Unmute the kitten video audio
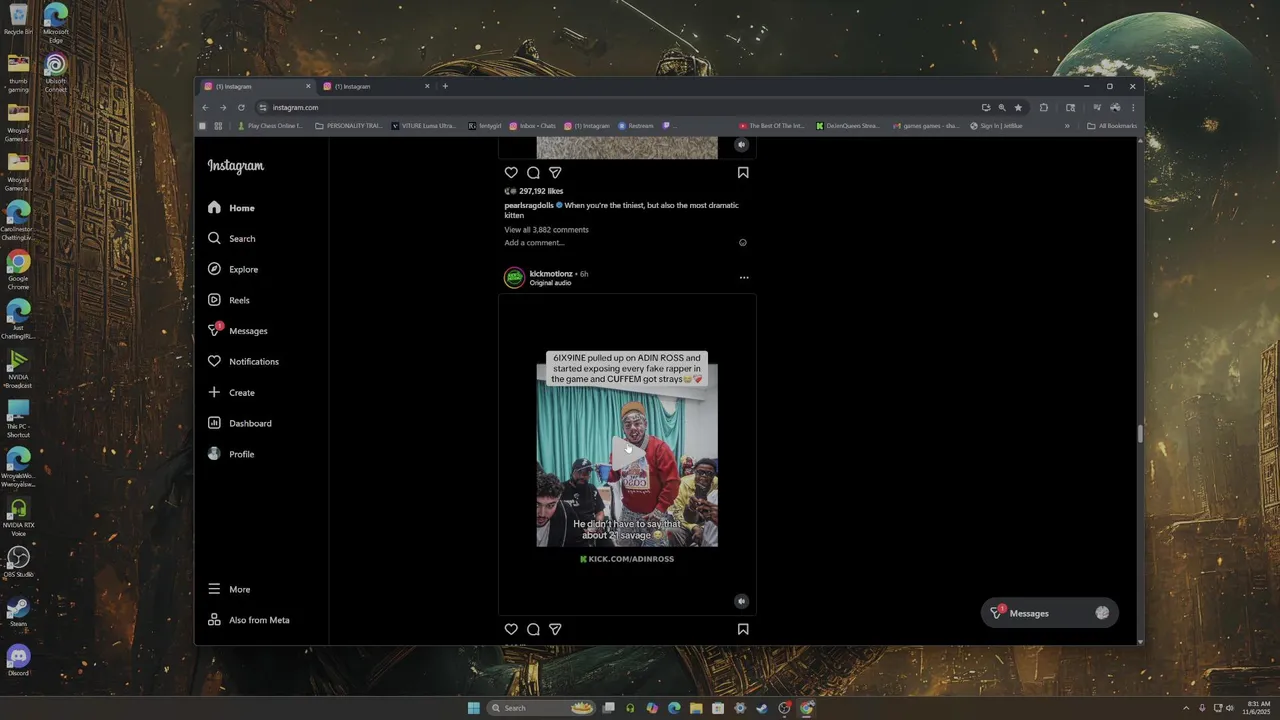This screenshot has height=720, width=1280. pyautogui.click(x=741, y=145)
